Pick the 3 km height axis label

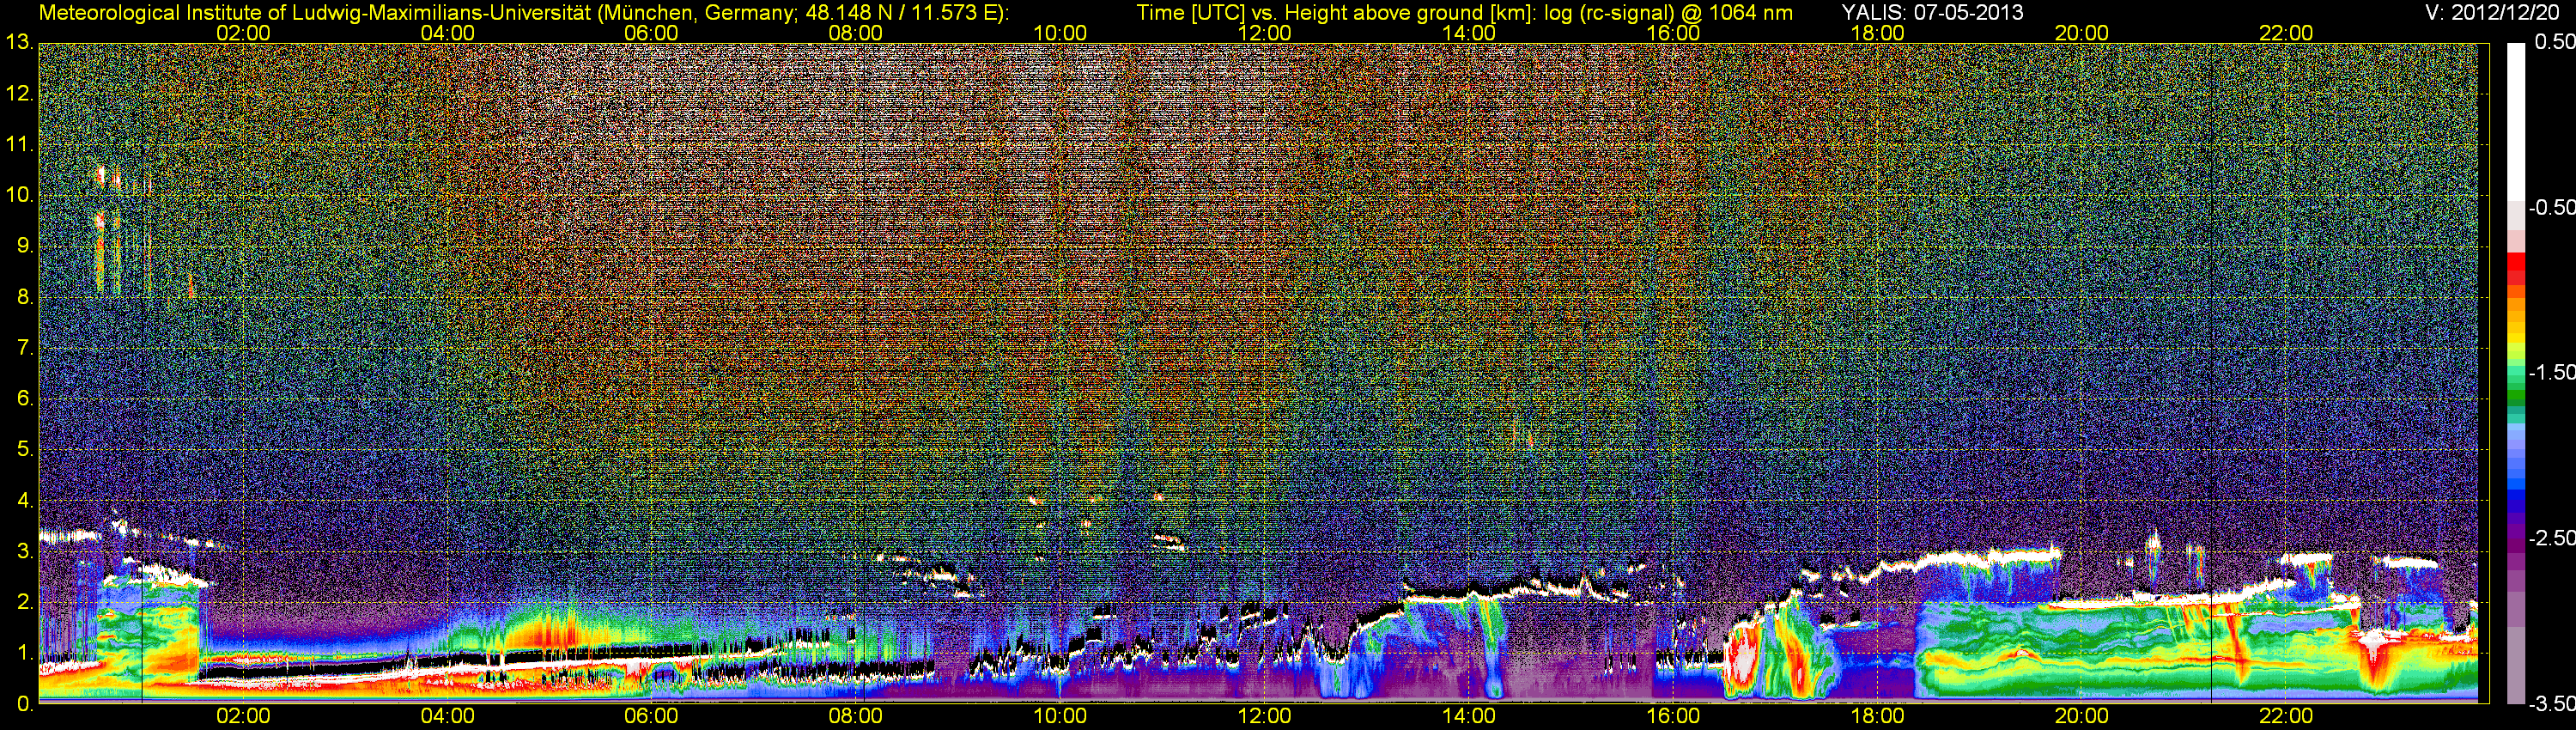click(24, 551)
